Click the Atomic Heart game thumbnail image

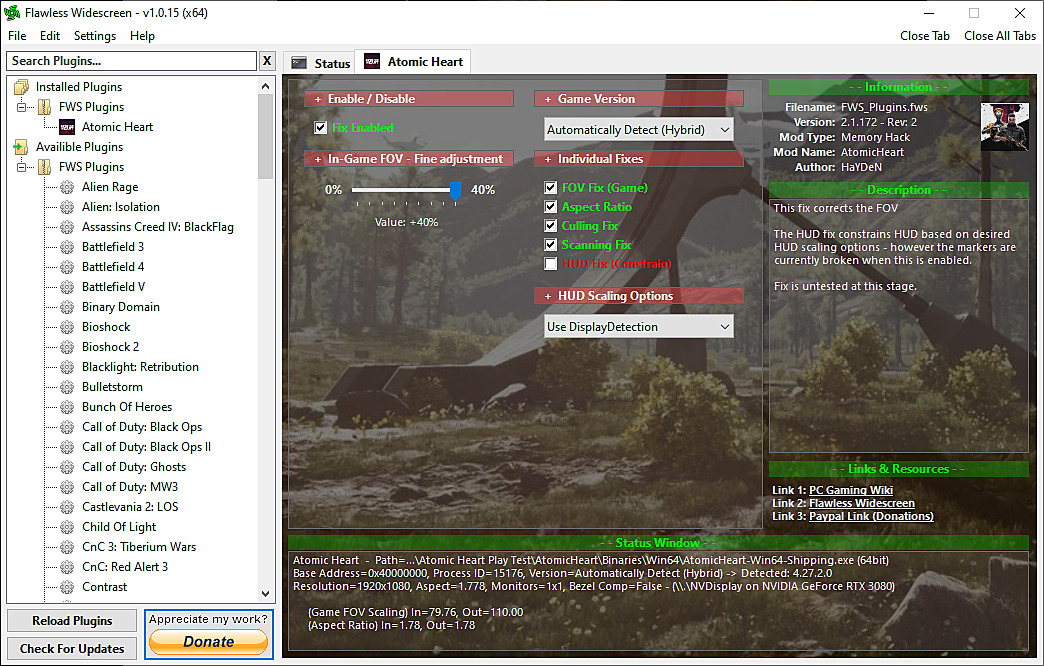coord(1004,127)
